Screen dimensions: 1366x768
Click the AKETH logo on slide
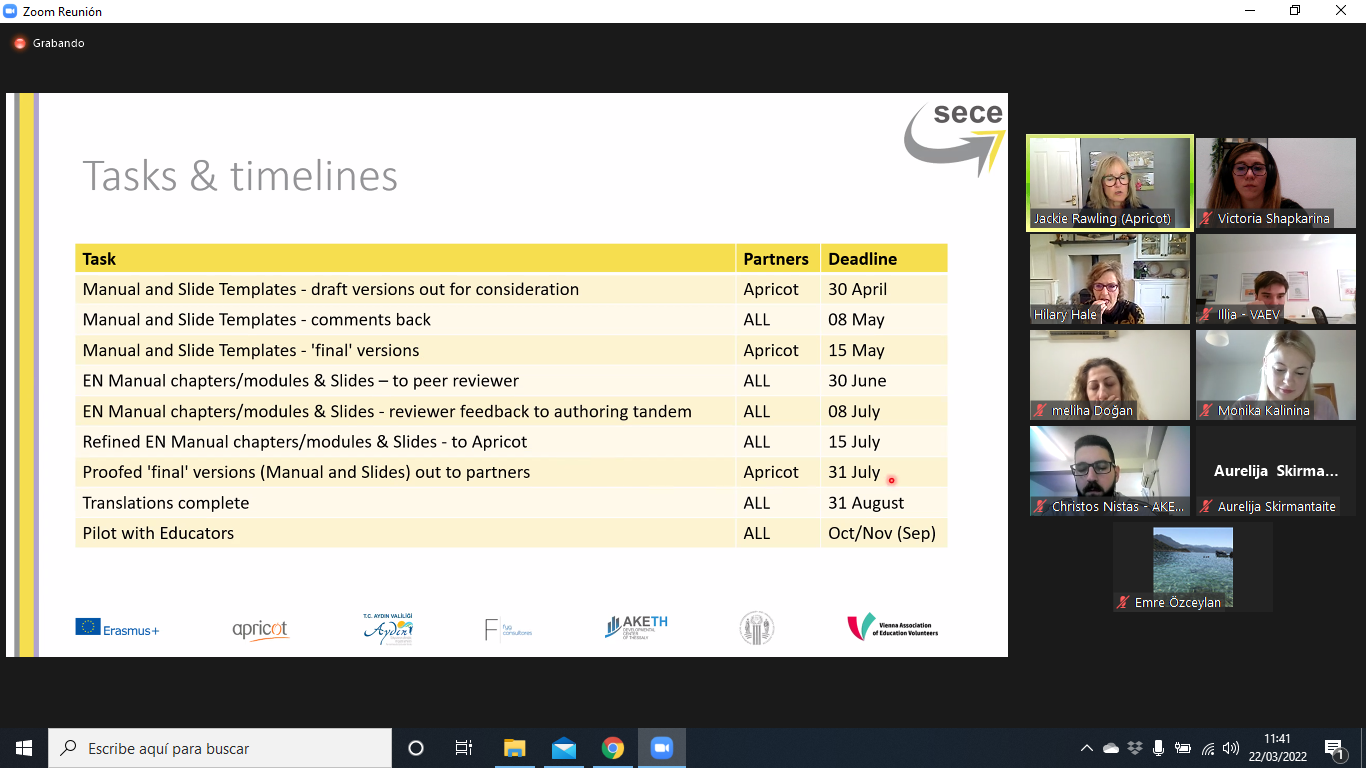point(636,627)
